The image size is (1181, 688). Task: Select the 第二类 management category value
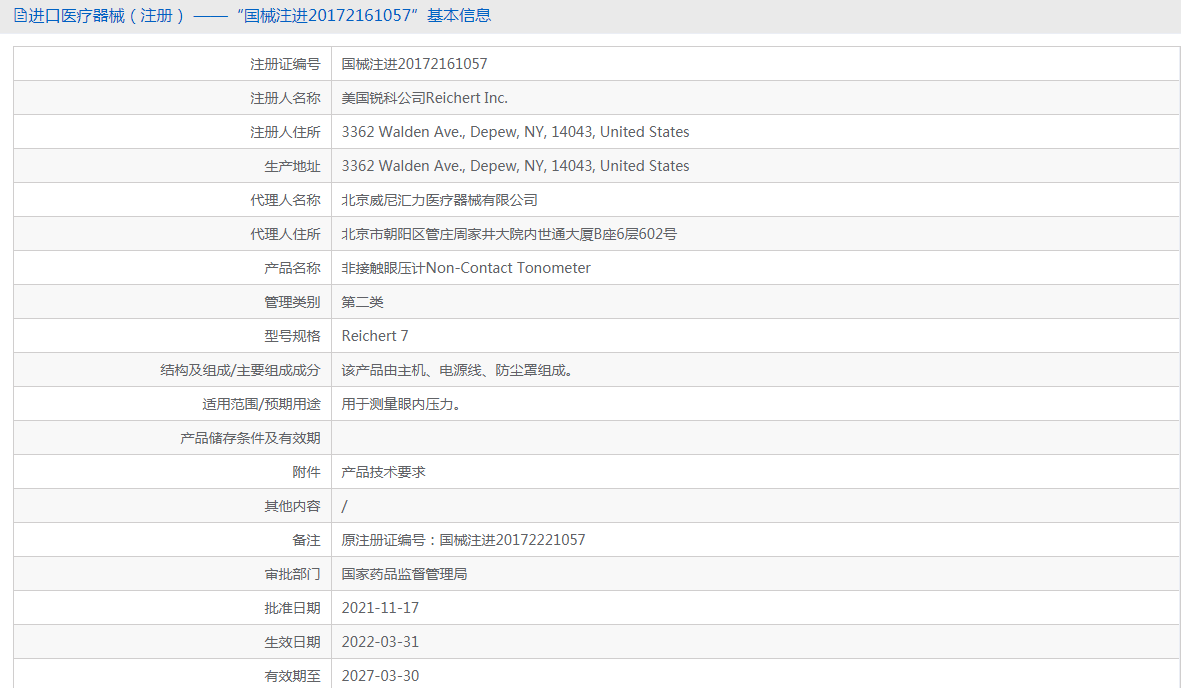(x=362, y=302)
